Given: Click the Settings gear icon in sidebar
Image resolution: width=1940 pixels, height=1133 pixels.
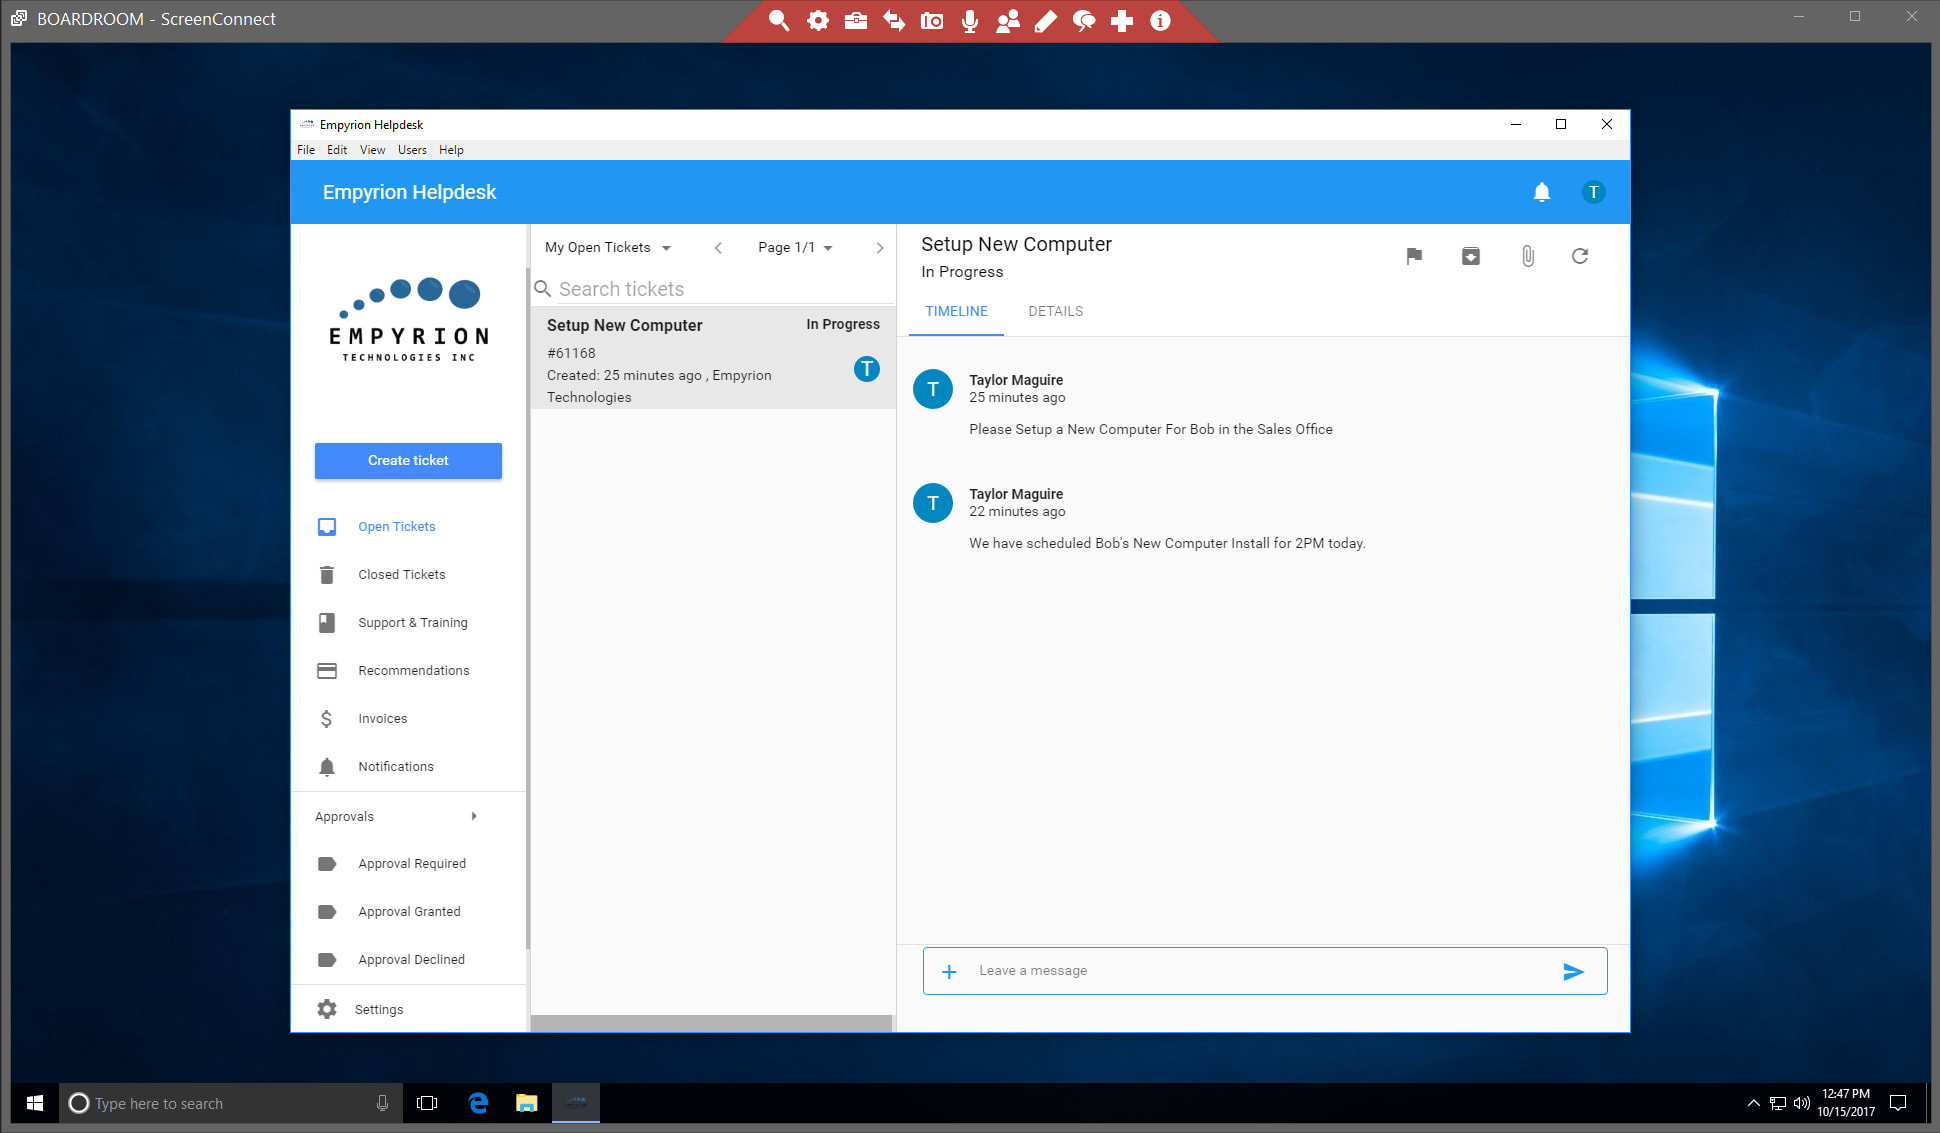Looking at the screenshot, I should pos(327,1009).
